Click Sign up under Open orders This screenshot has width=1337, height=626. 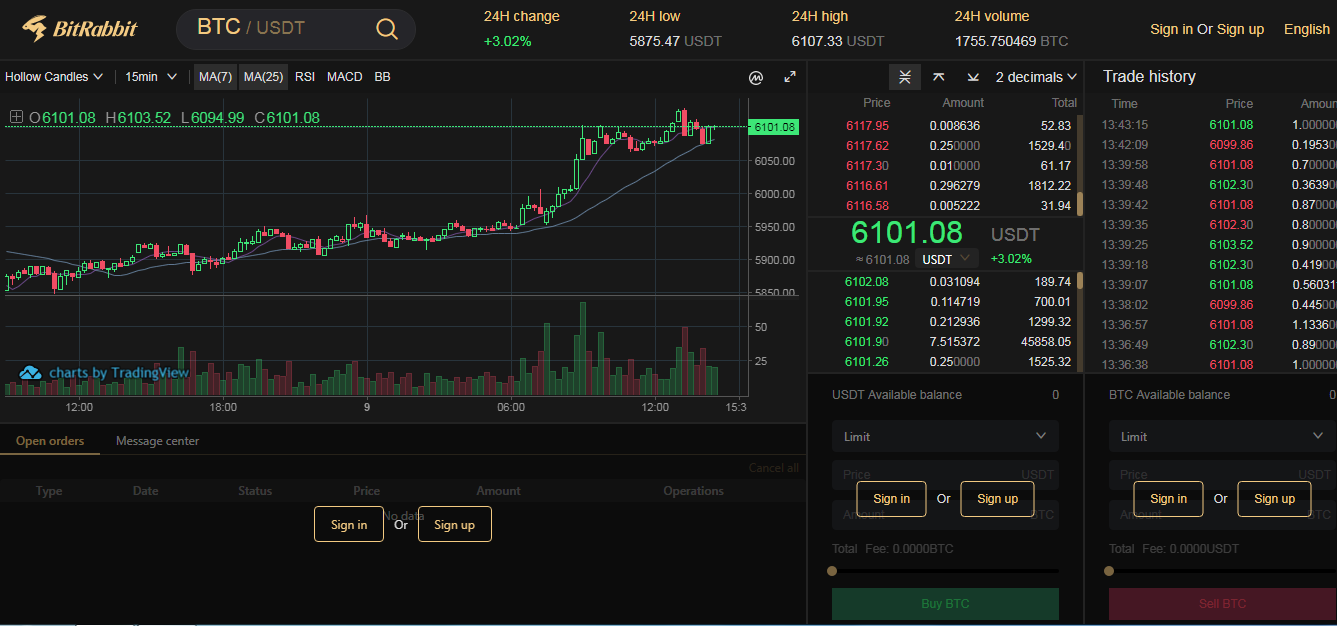click(x=455, y=524)
